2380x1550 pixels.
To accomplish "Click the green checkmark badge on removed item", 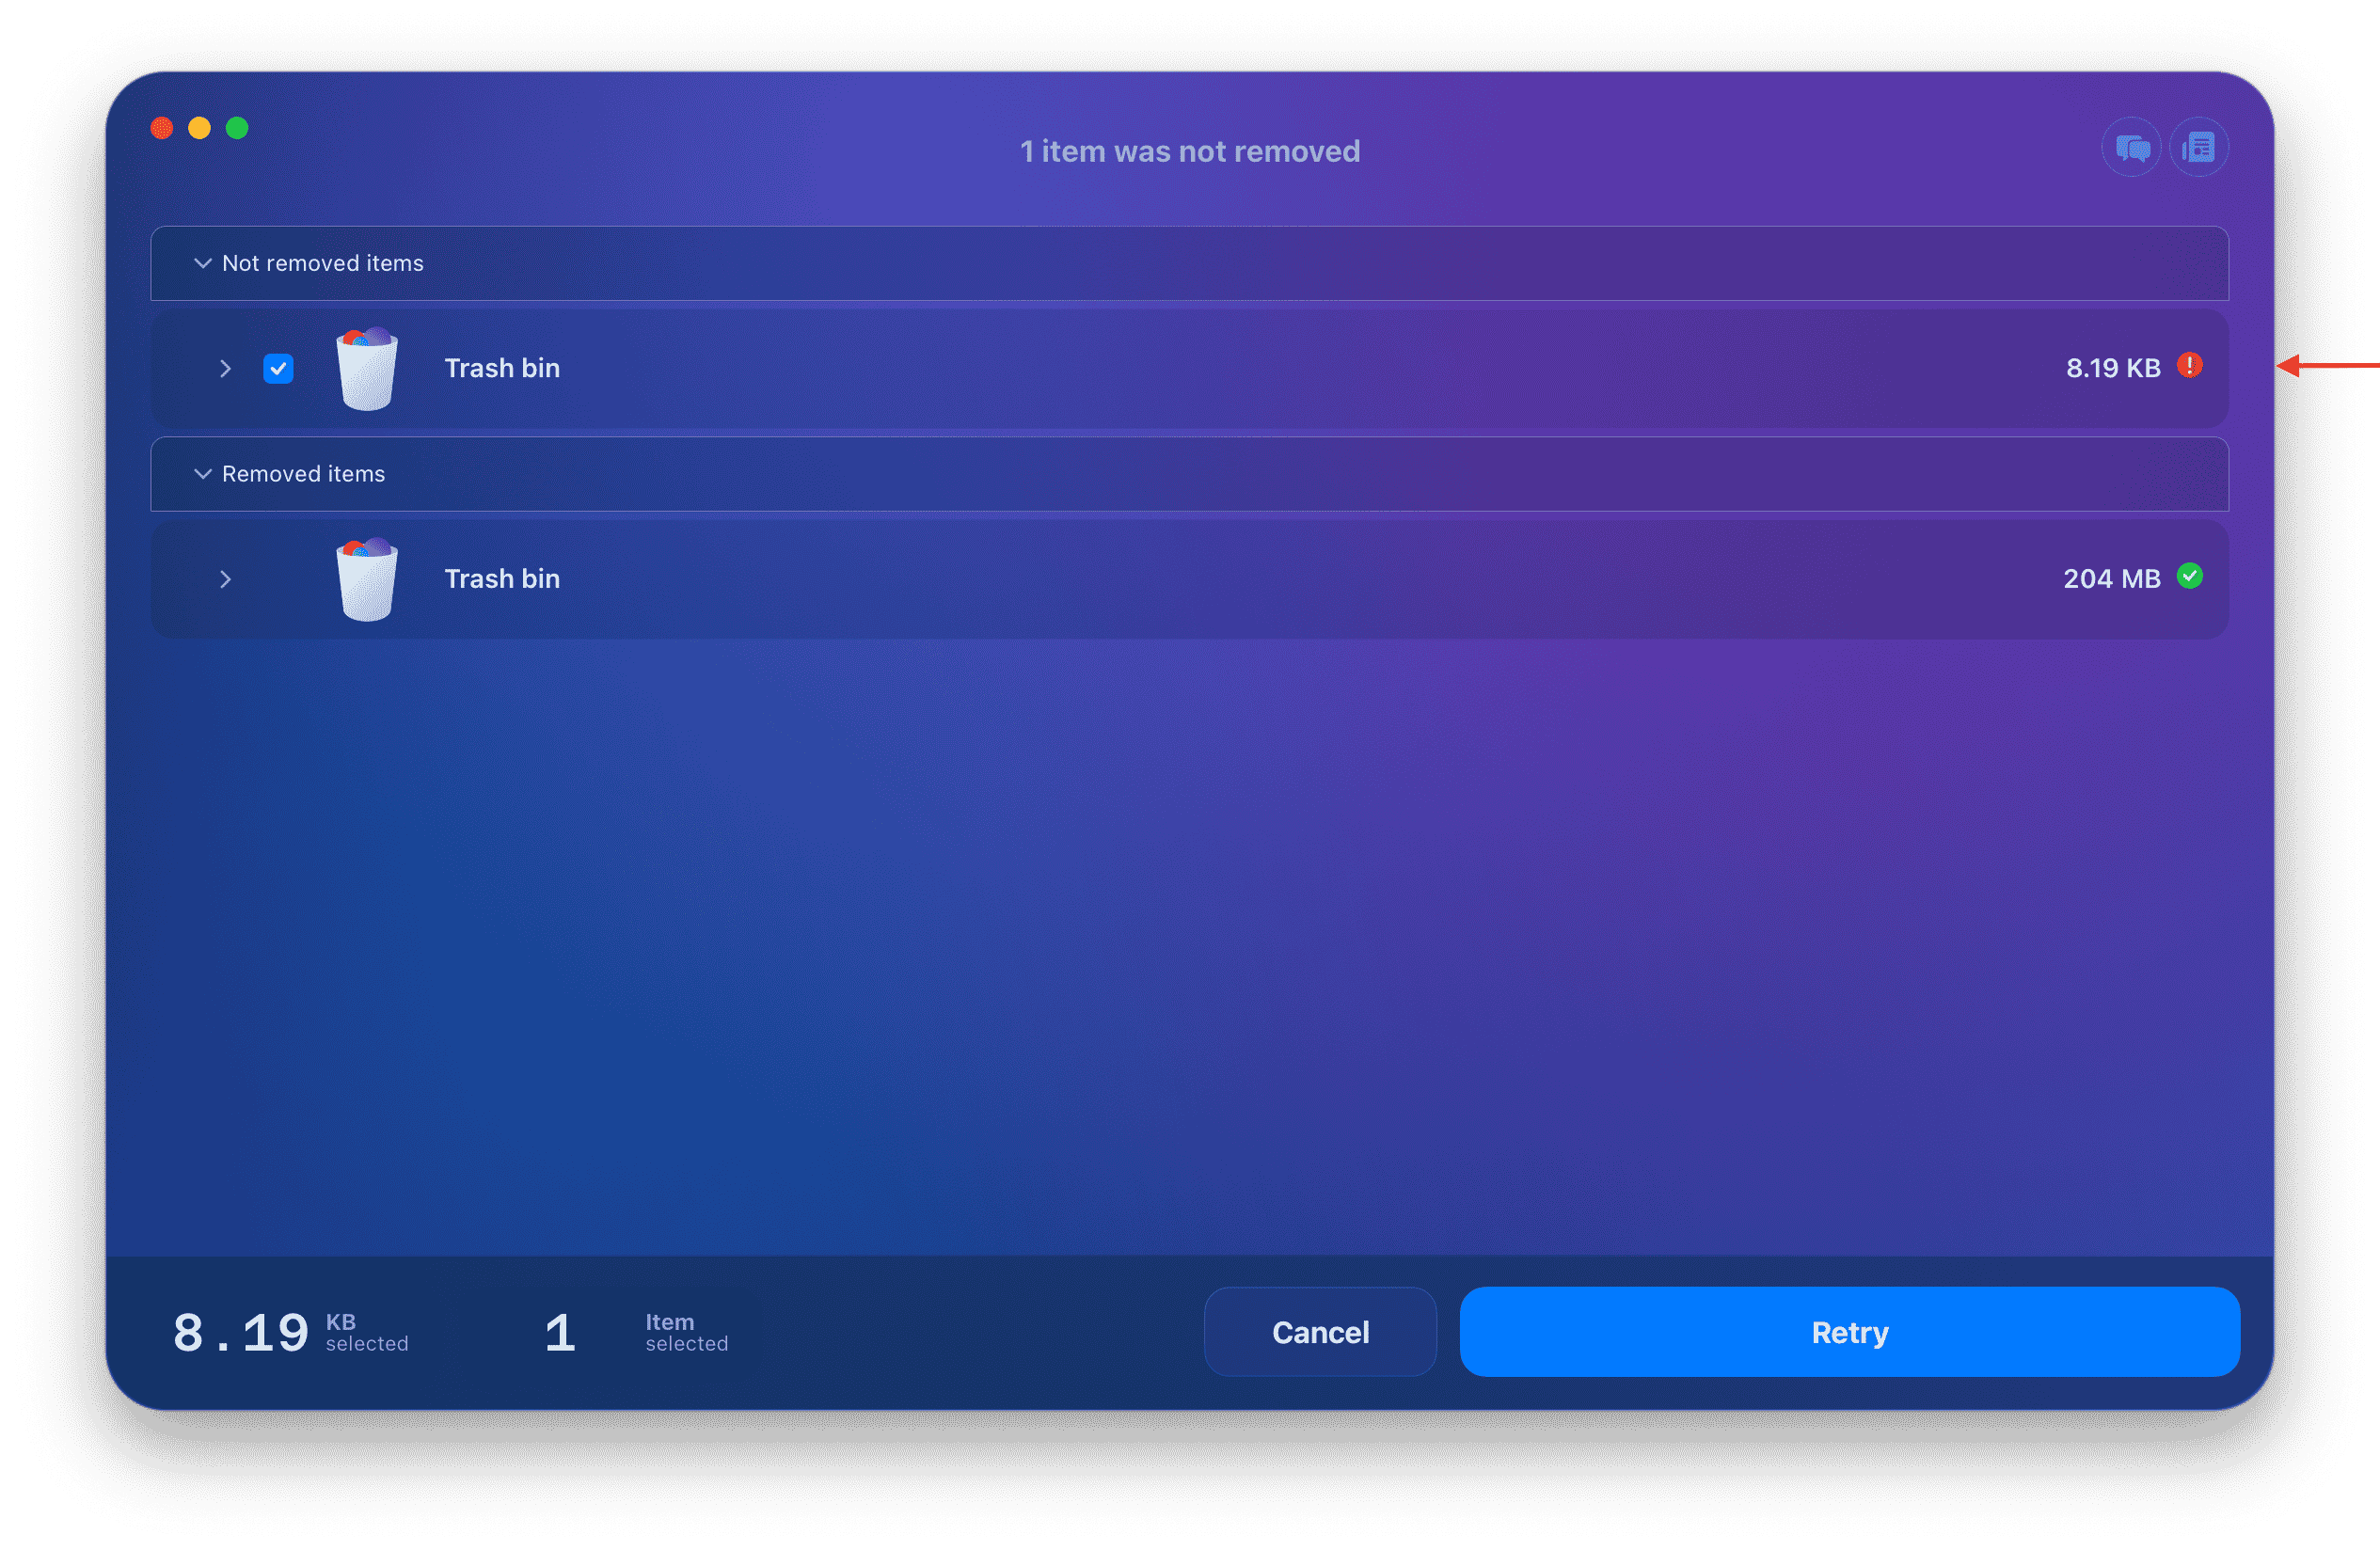I will coord(2191,577).
